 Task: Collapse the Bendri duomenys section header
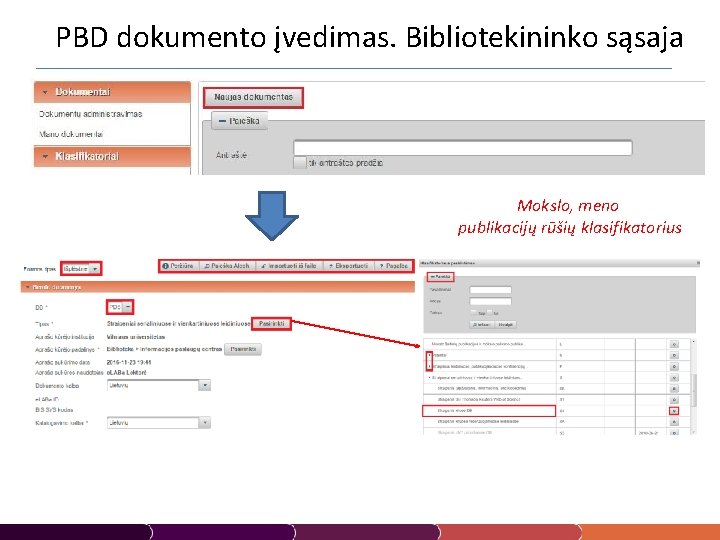(218, 287)
